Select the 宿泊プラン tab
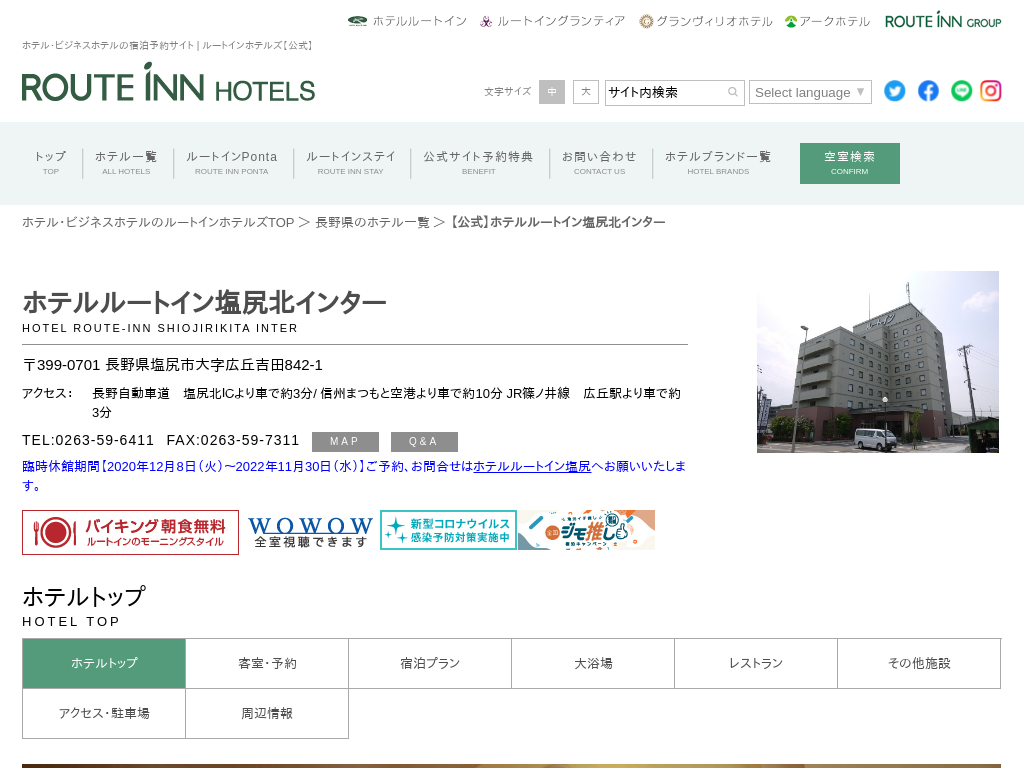 [x=430, y=664]
